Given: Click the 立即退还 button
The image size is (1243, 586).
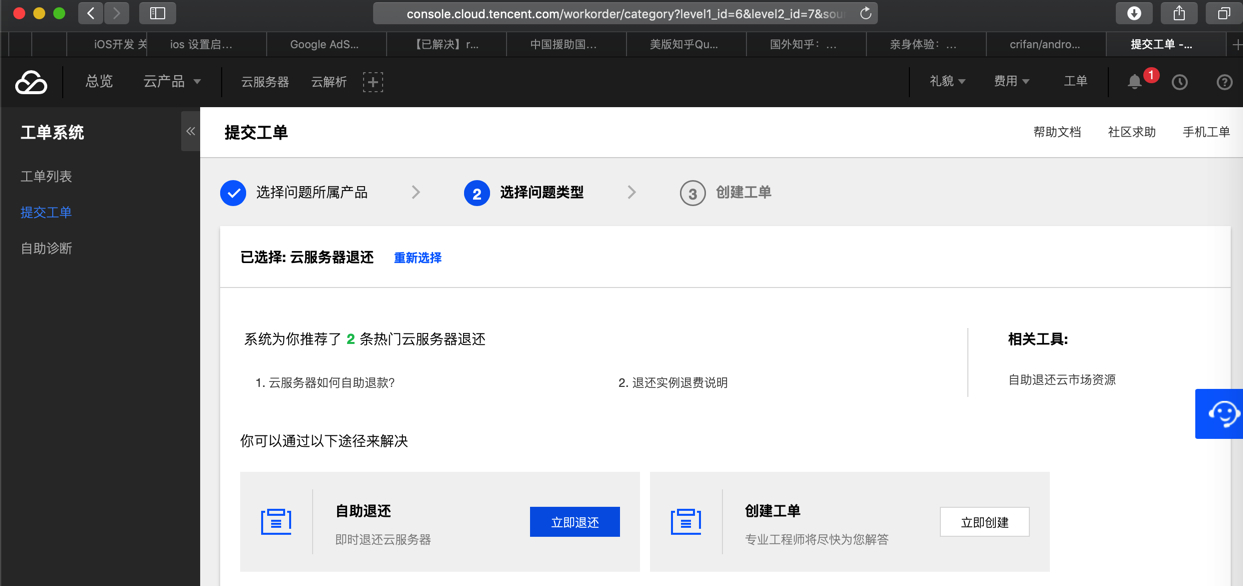Looking at the screenshot, I should [575, 522].
